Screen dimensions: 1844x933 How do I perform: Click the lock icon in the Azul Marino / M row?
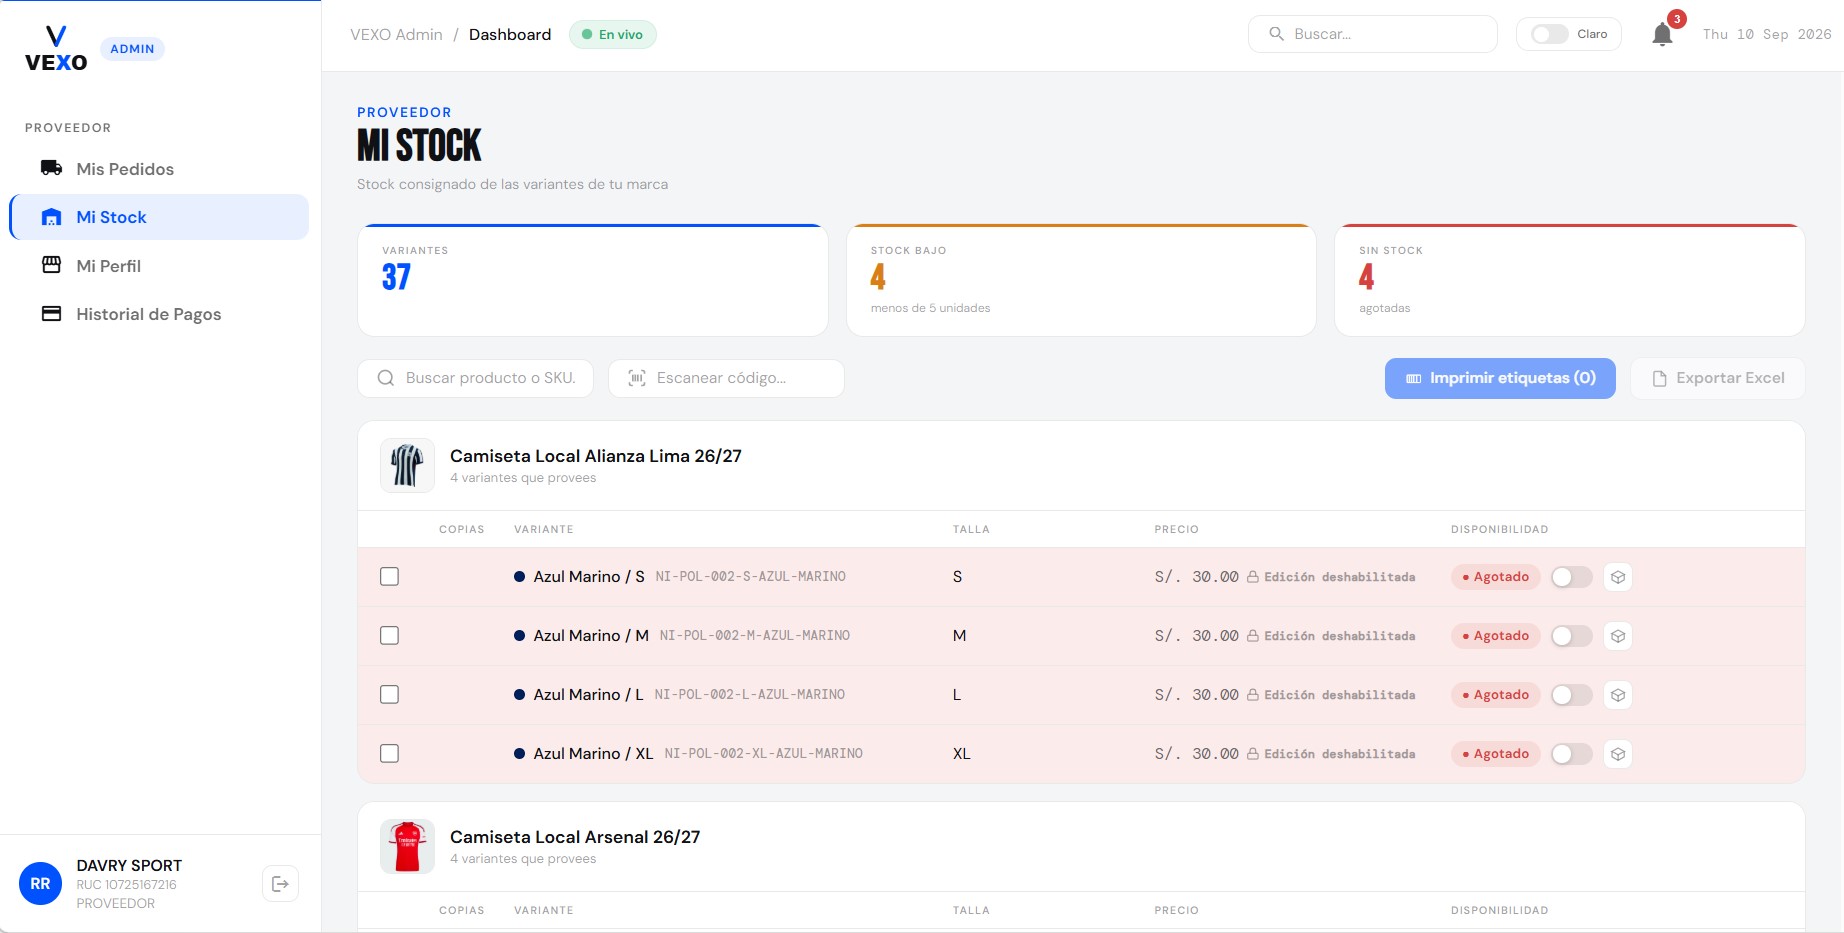(x=1252, y=636)
